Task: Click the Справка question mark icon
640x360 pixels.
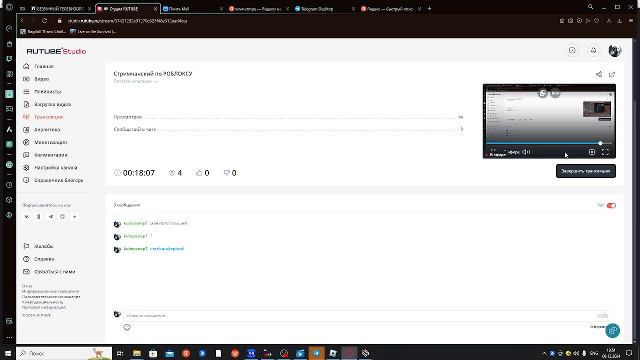Action: pos(27,259)
